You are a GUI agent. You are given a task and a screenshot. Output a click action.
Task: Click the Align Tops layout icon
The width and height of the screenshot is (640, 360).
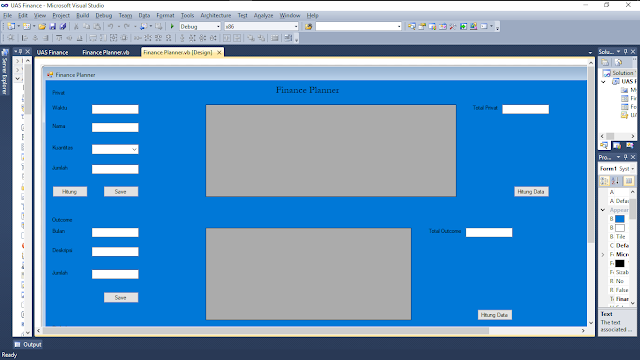59,38
